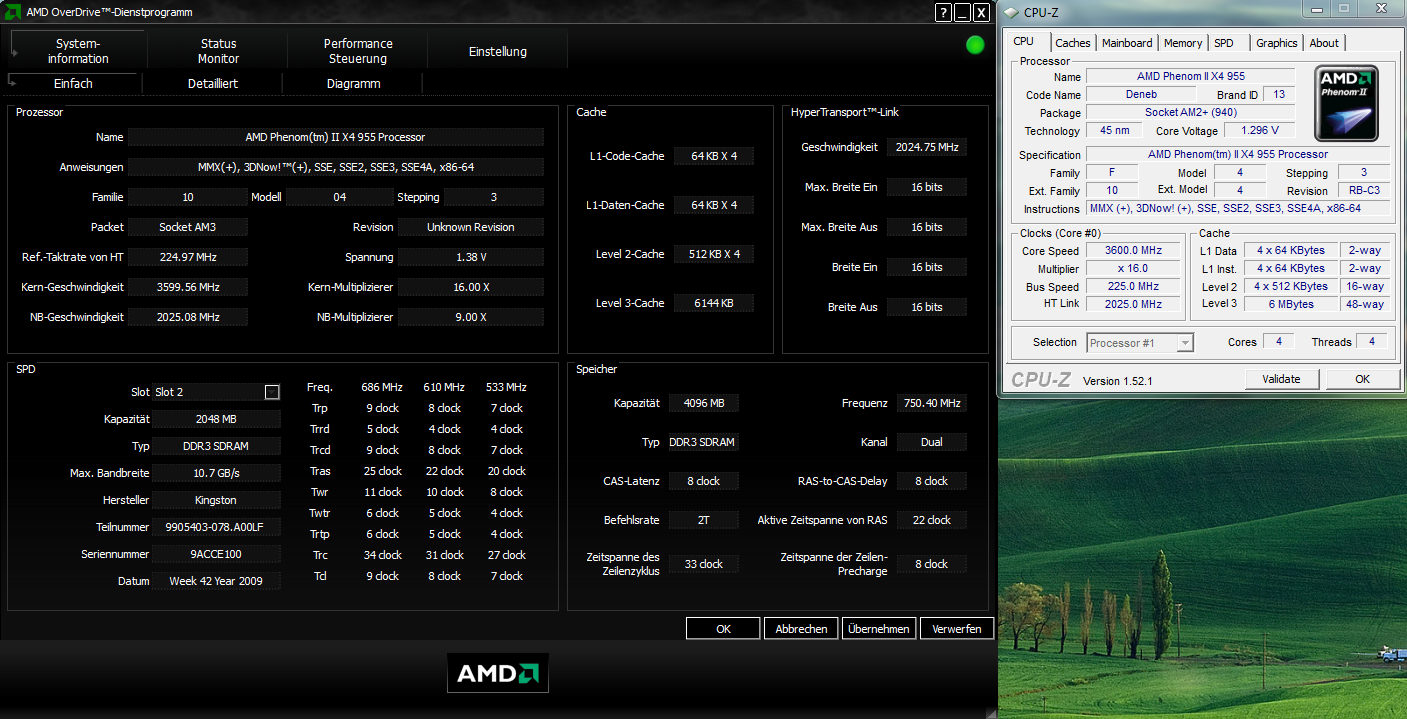
Task: Click the Level 3-Cache value 6144 KB
Action: tap(713, 303)
